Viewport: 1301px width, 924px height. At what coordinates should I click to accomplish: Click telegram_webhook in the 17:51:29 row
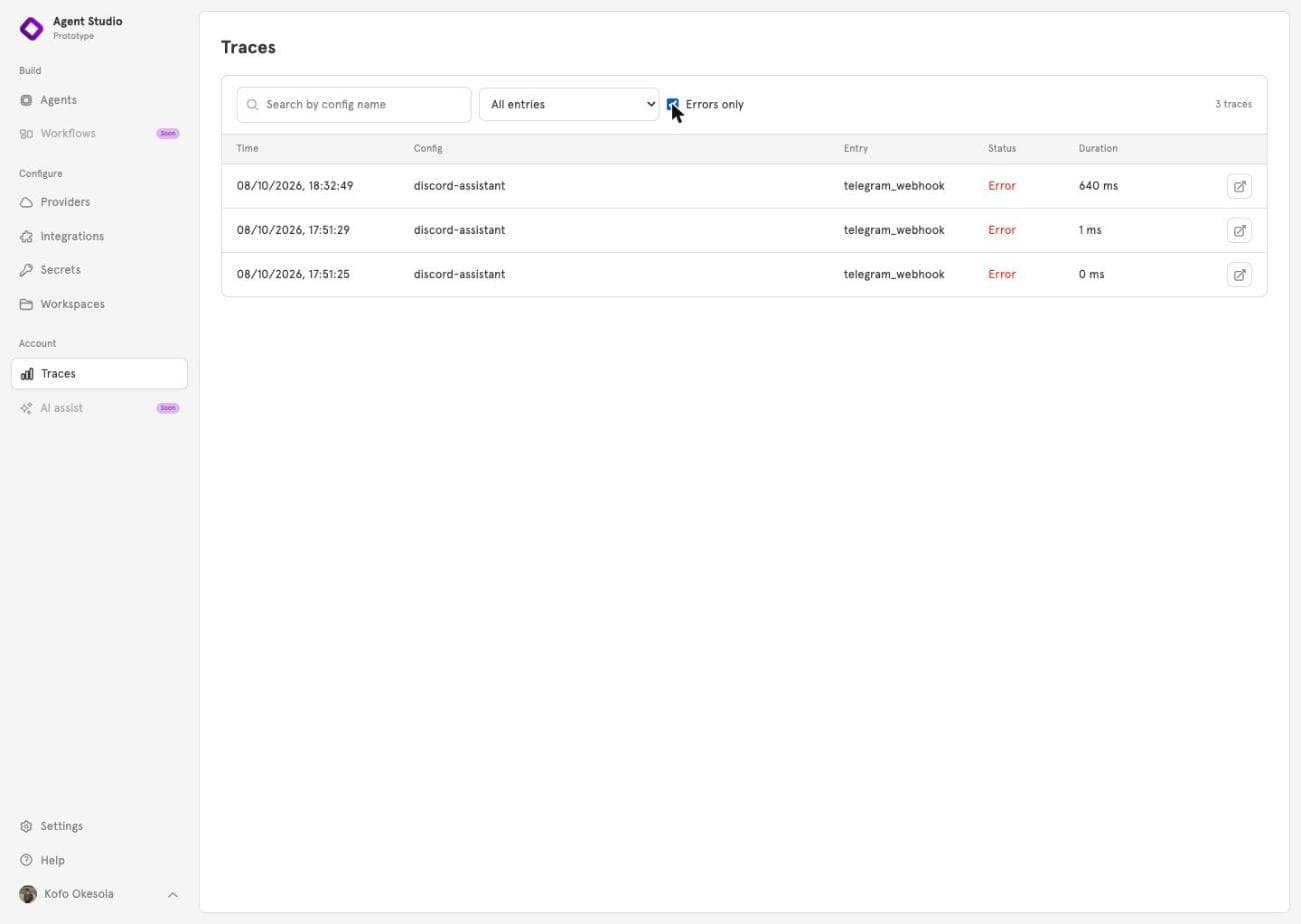894,230
